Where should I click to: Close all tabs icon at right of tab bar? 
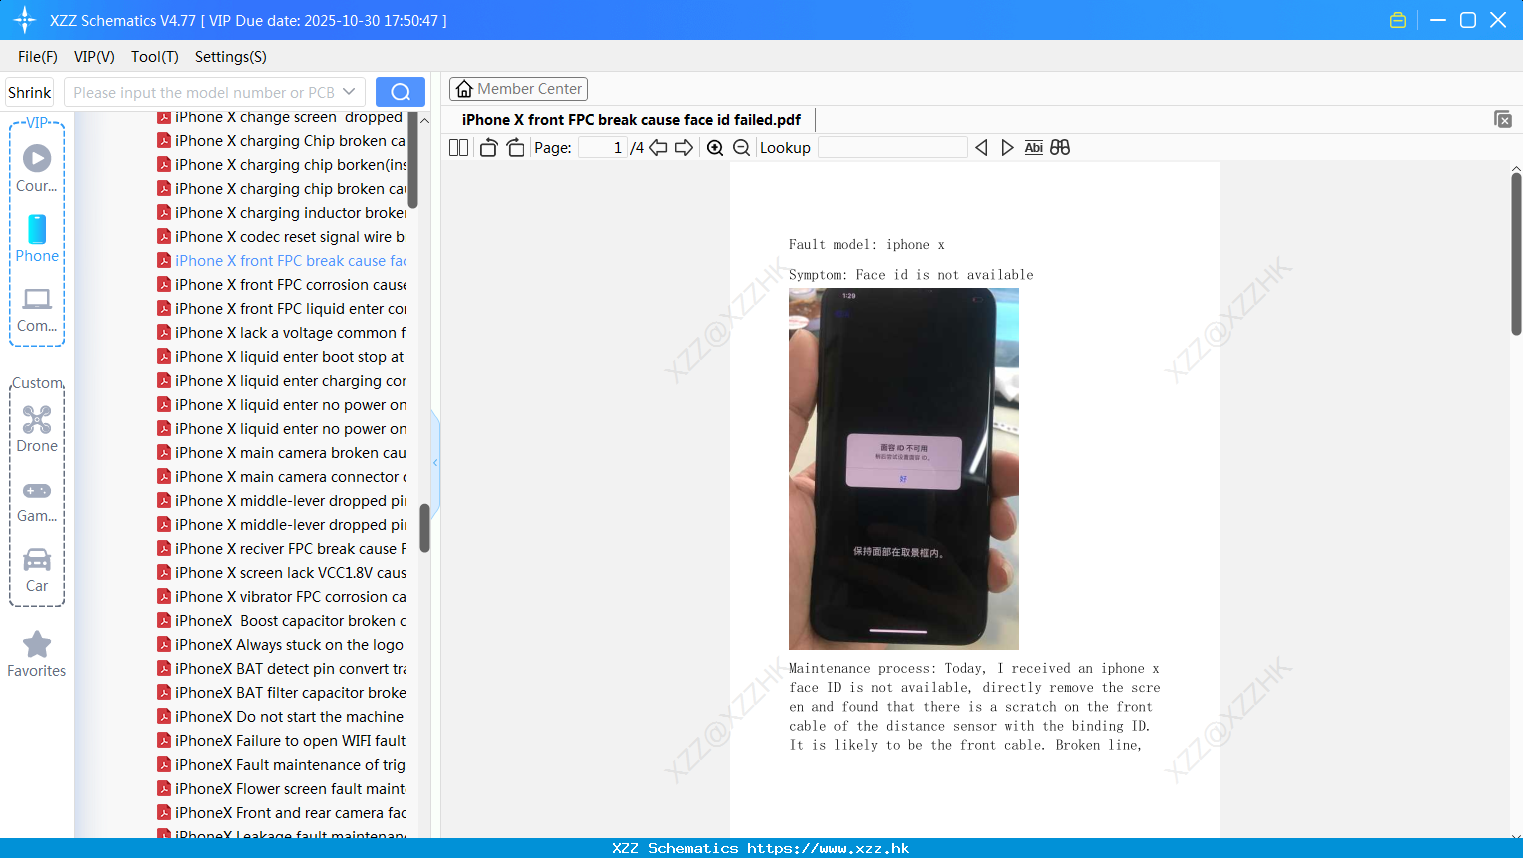[x=1503, y=119]
